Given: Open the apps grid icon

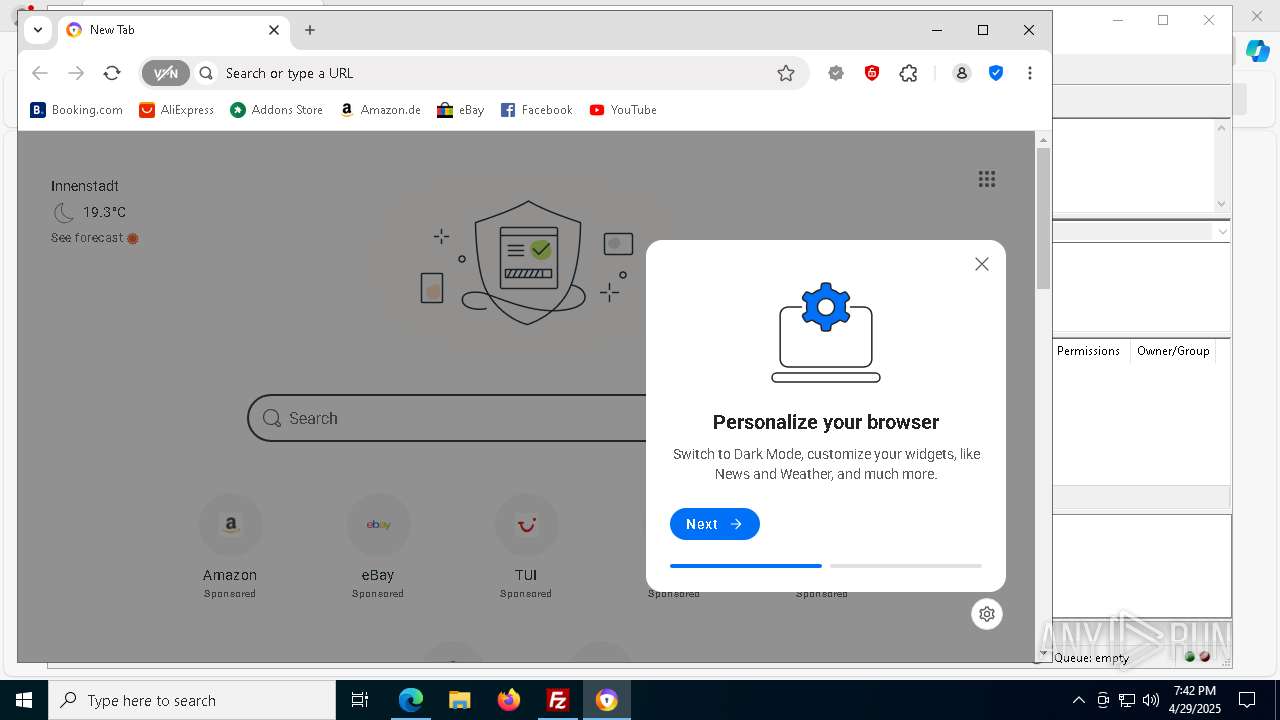Looking at the screenshot, I should point(987,179).
